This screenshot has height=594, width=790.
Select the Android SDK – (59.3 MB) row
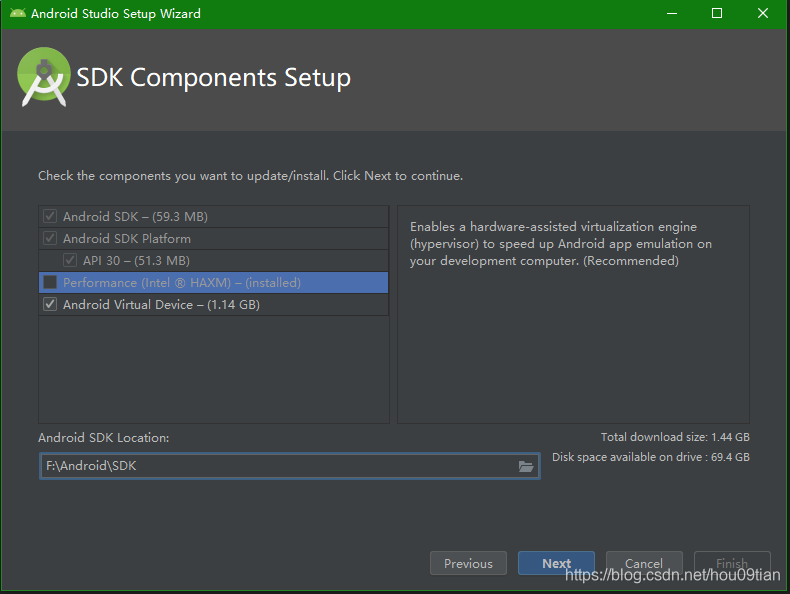point(214,217)
